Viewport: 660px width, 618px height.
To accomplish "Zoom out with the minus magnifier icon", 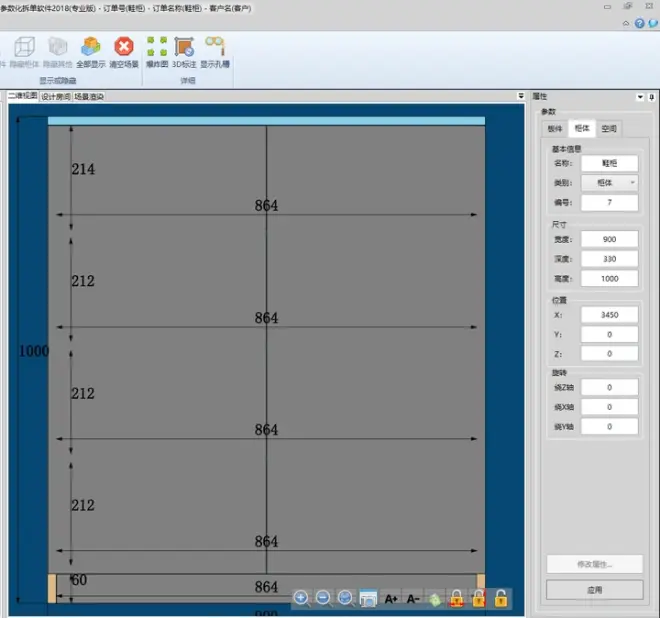I will tap(323, 598).
